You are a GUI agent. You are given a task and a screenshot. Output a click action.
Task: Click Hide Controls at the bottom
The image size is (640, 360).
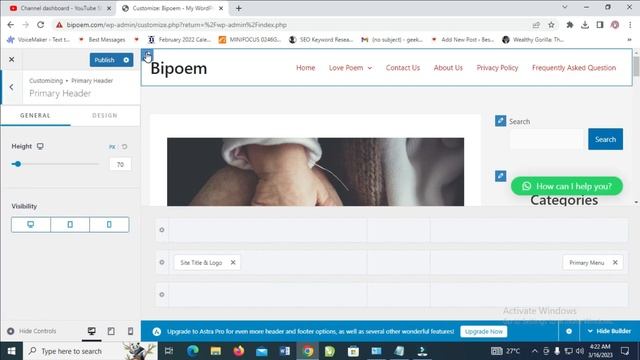[x=32, y=331]
